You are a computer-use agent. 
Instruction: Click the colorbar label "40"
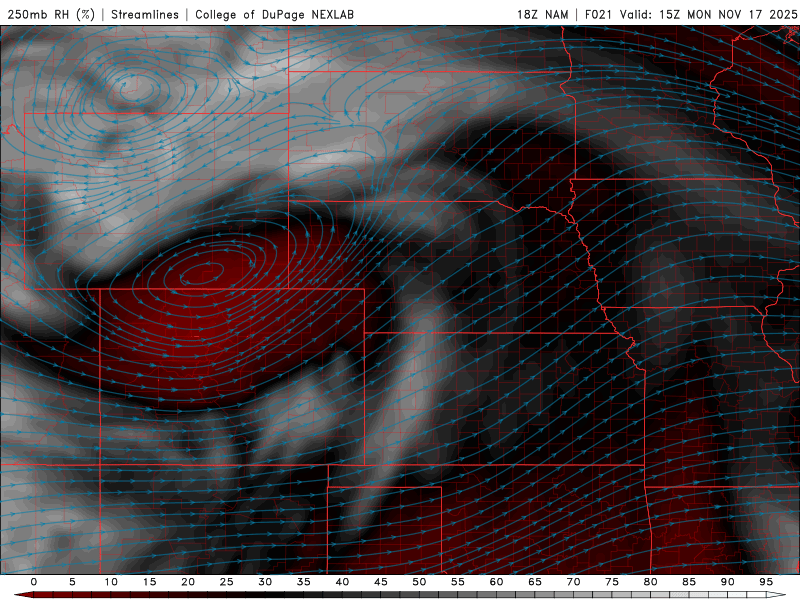pos(342,582)
